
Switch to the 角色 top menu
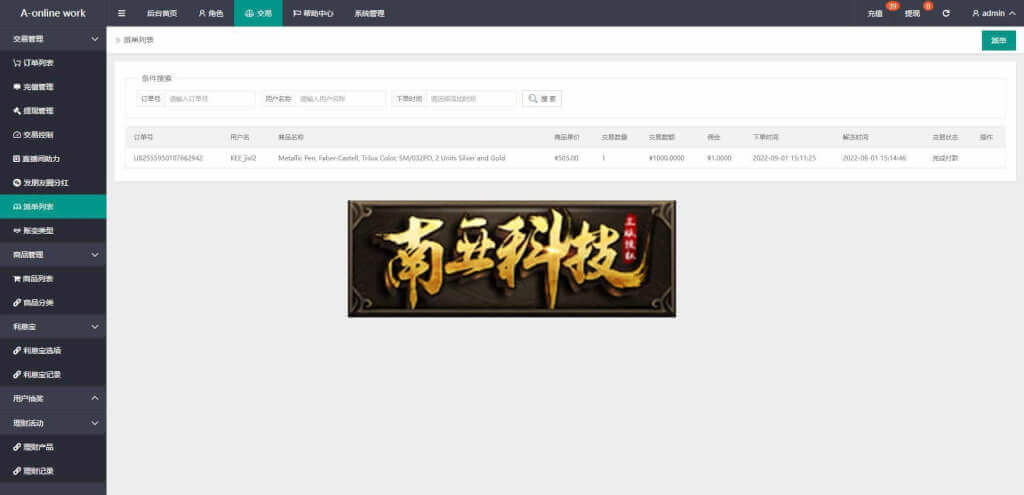(x=211, y=13)
